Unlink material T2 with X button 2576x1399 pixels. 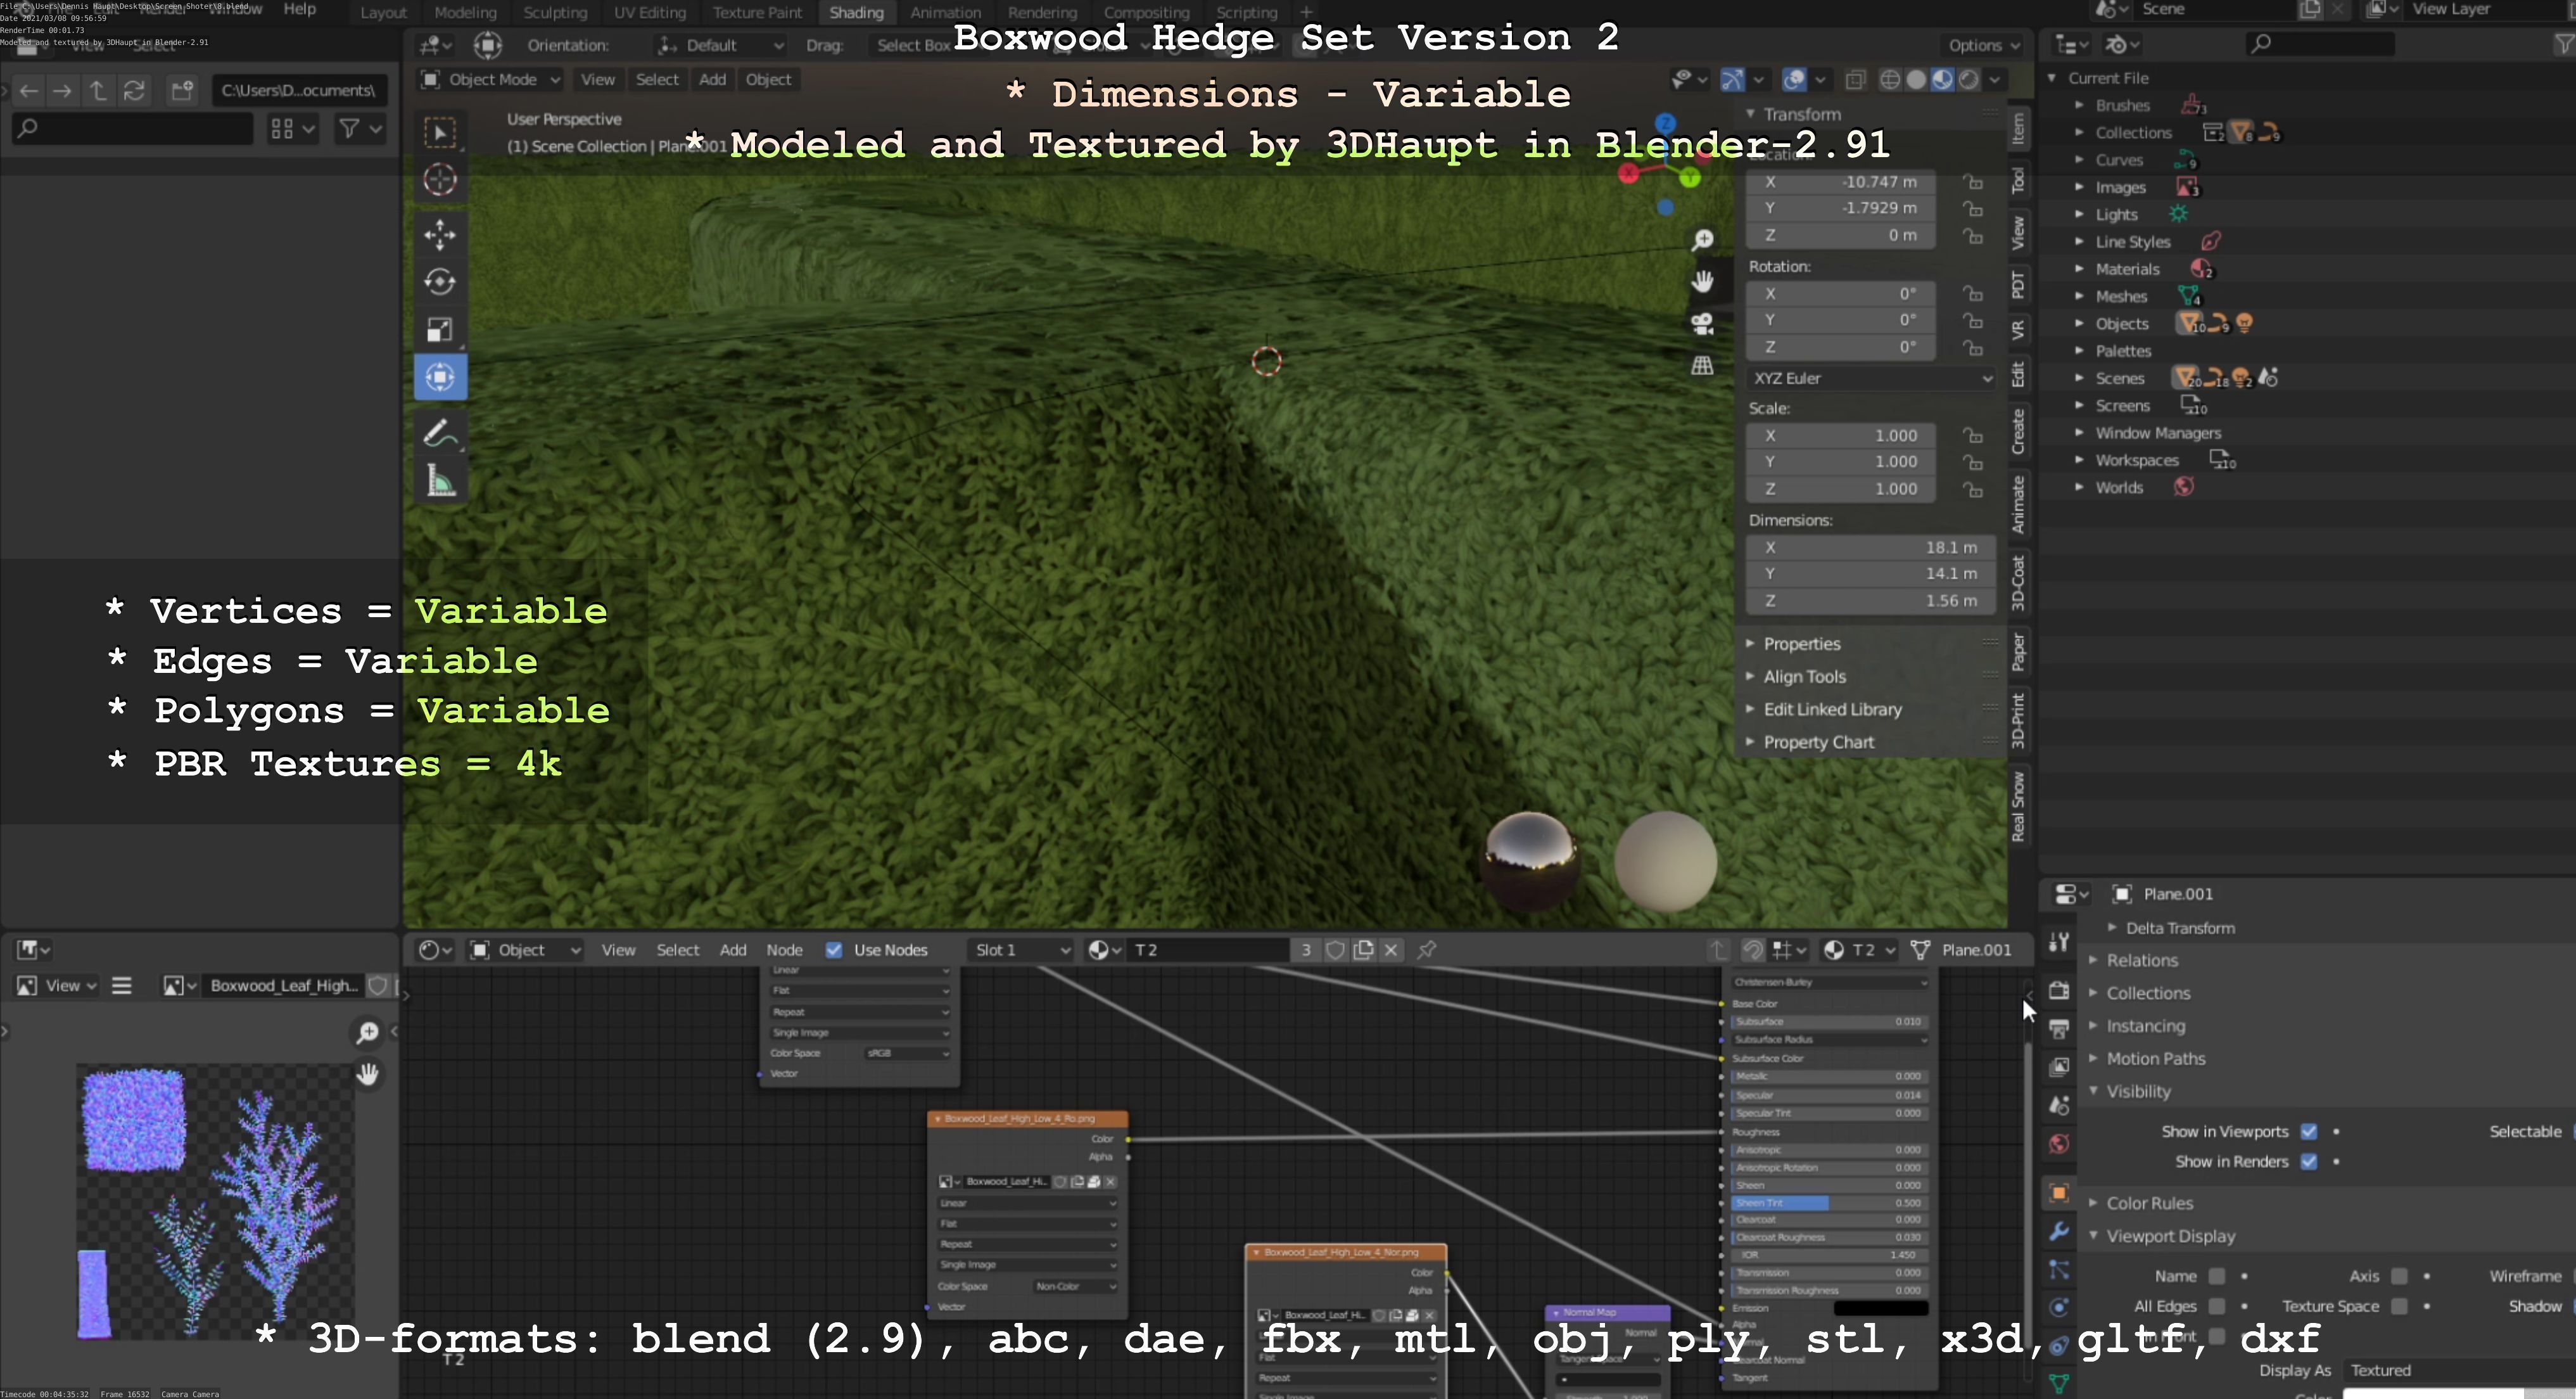pos(1391,950)
